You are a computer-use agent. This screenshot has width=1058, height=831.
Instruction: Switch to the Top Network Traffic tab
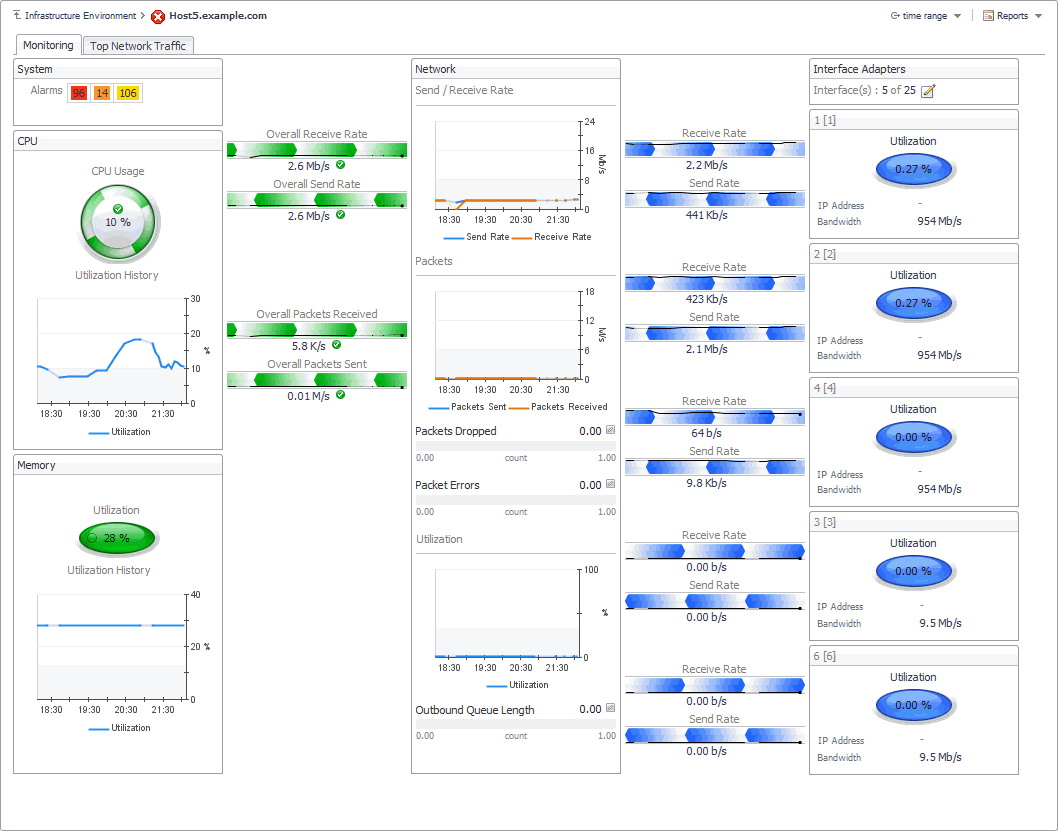coord(138,46)
